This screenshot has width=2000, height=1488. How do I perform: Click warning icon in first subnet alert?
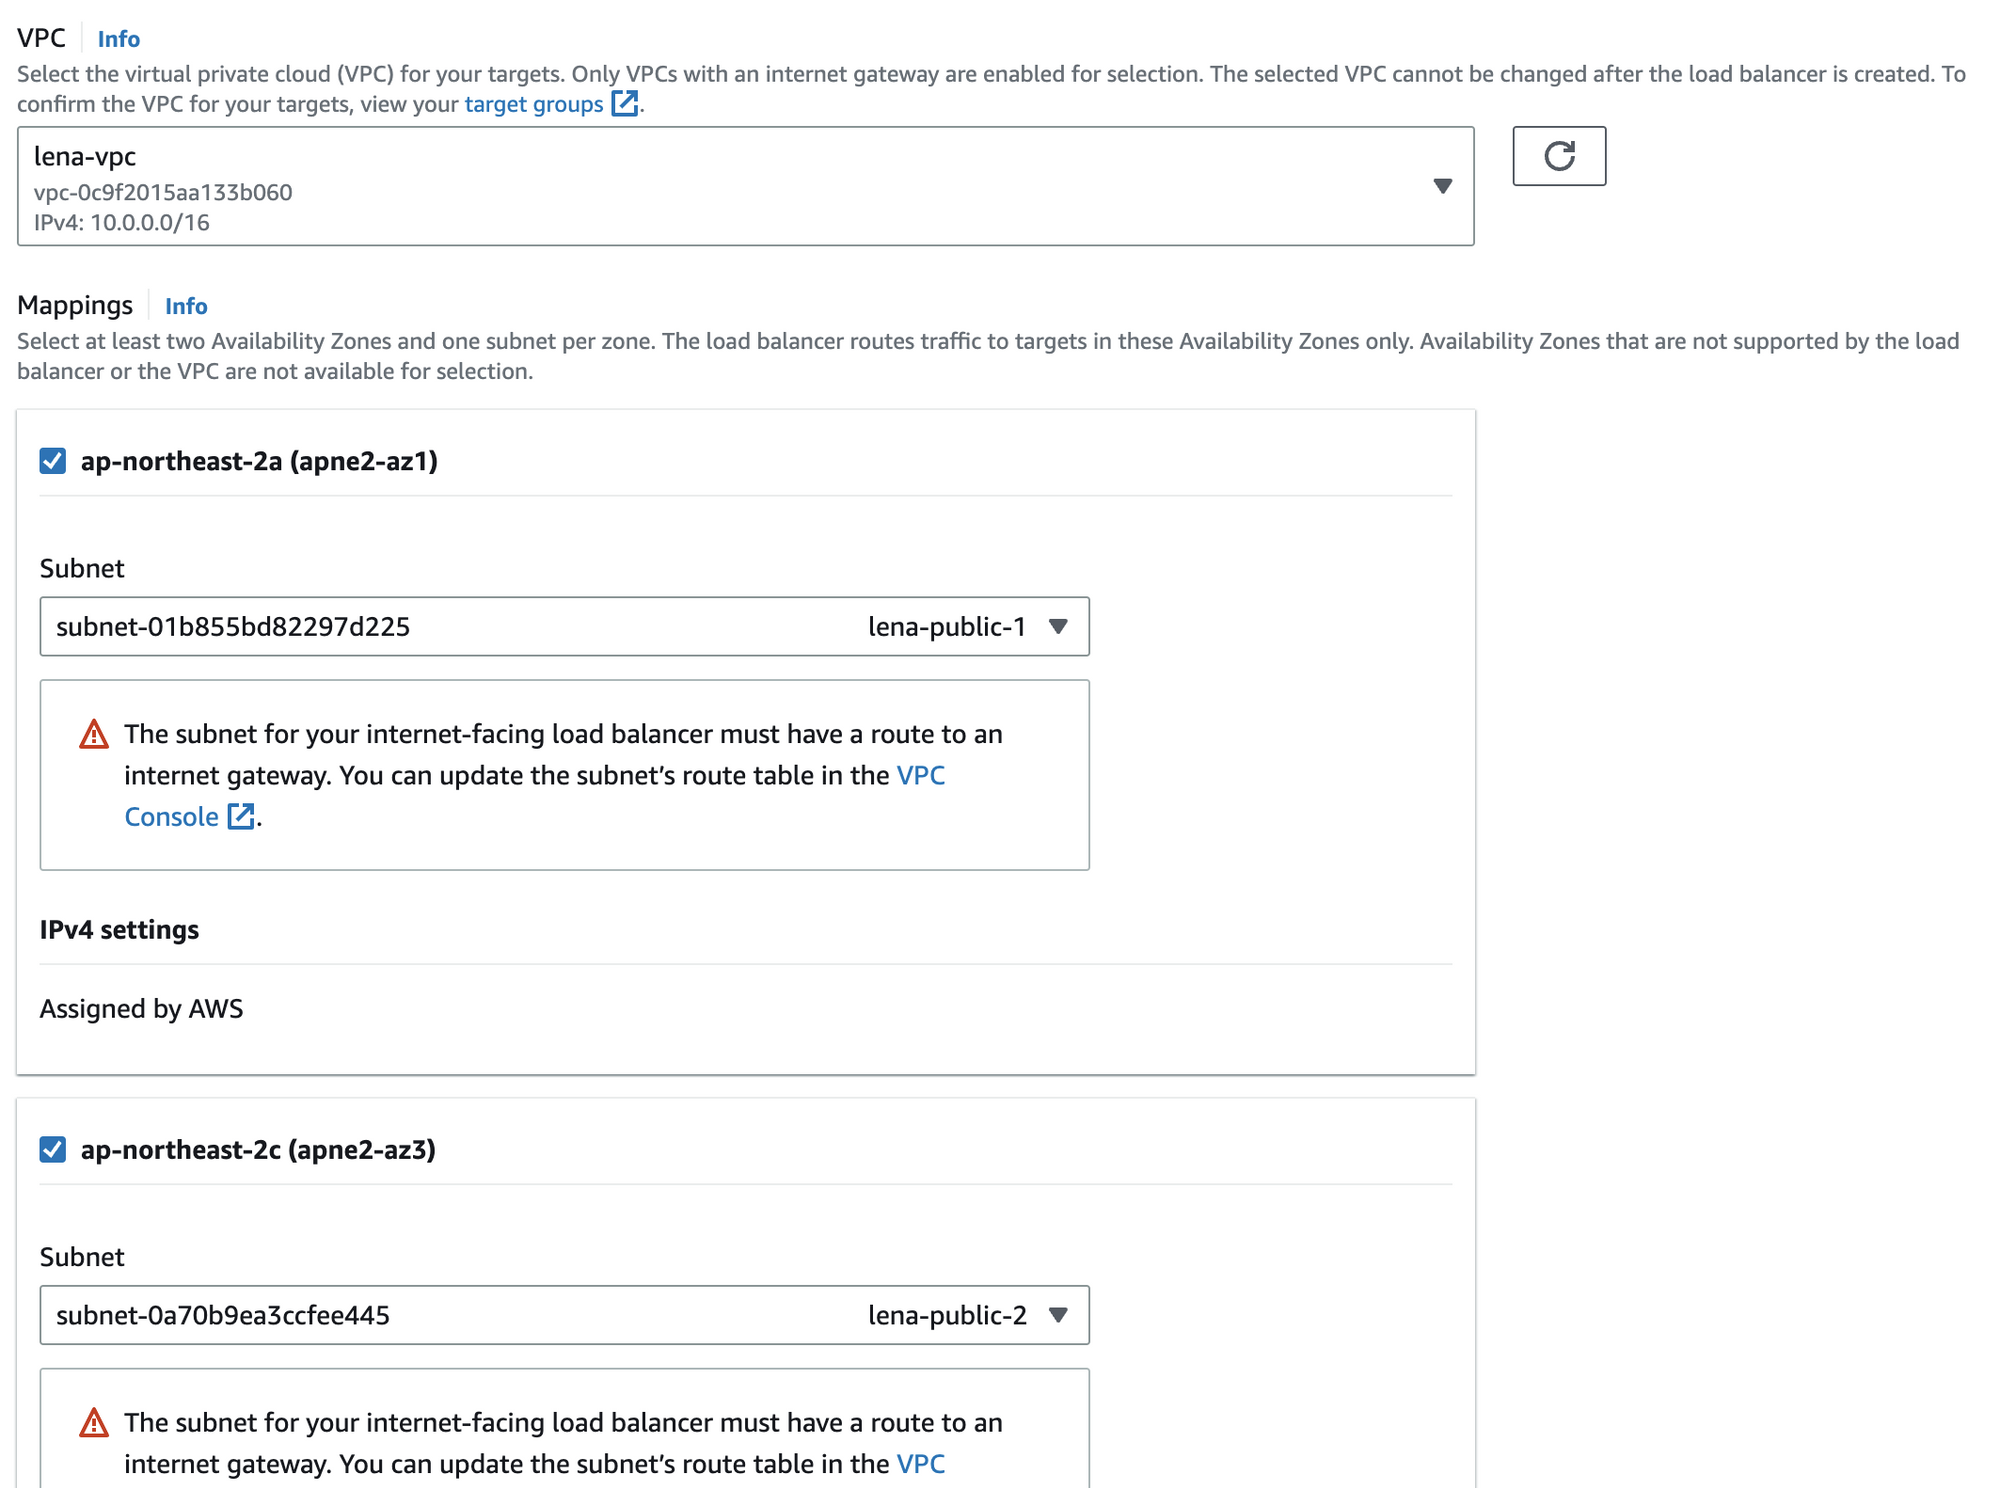[94, 735]
